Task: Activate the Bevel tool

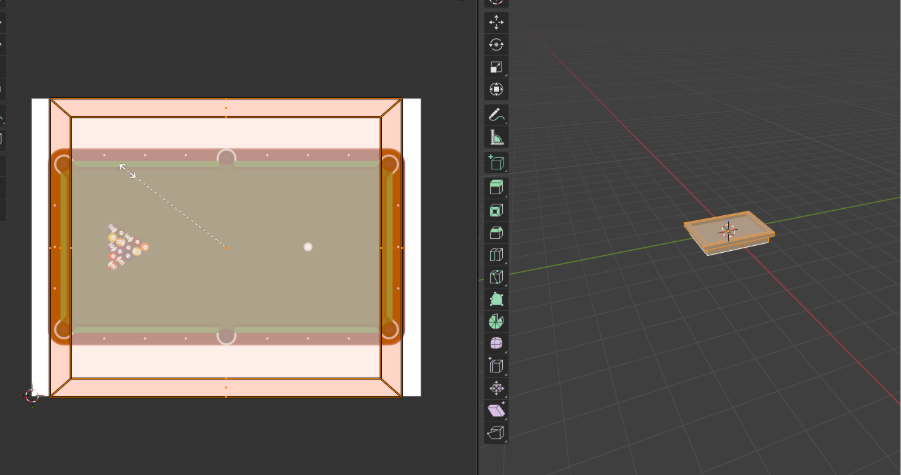Action: click(496, 232)
